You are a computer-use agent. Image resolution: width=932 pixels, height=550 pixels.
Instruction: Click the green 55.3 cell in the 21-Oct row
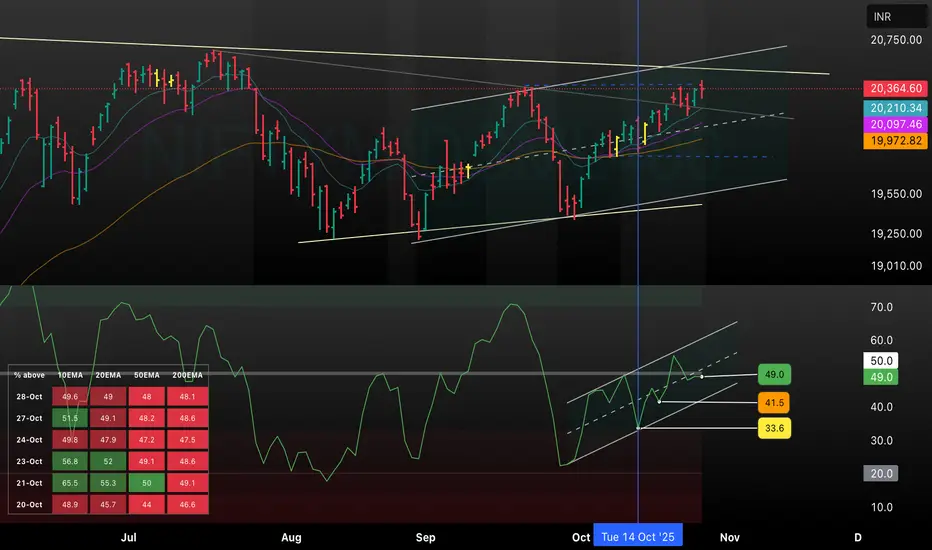pyautogui.click(x=108, y=483)
